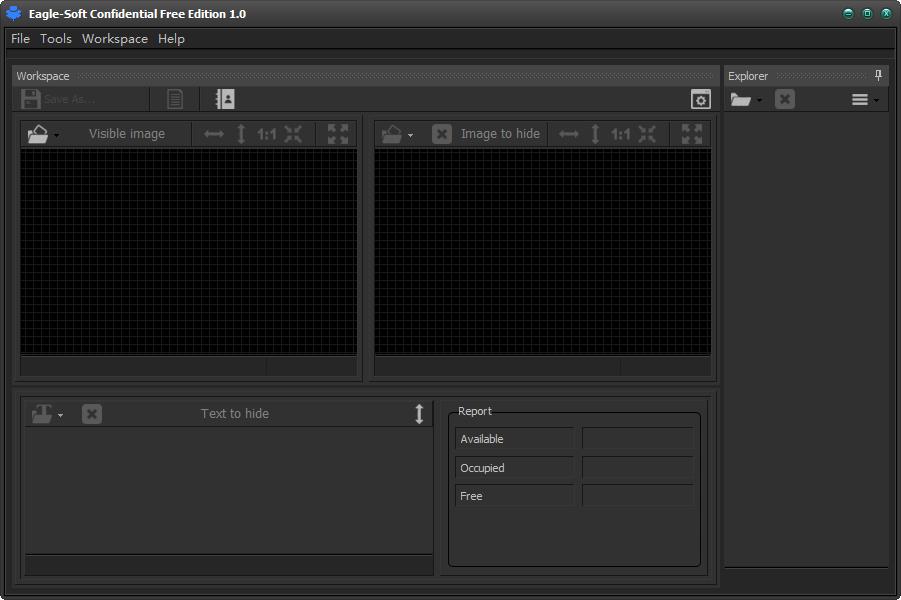Click fullscreen expand icon in Image to hide panel
This screenshot has height=600, width=901.
click(692, 134)
